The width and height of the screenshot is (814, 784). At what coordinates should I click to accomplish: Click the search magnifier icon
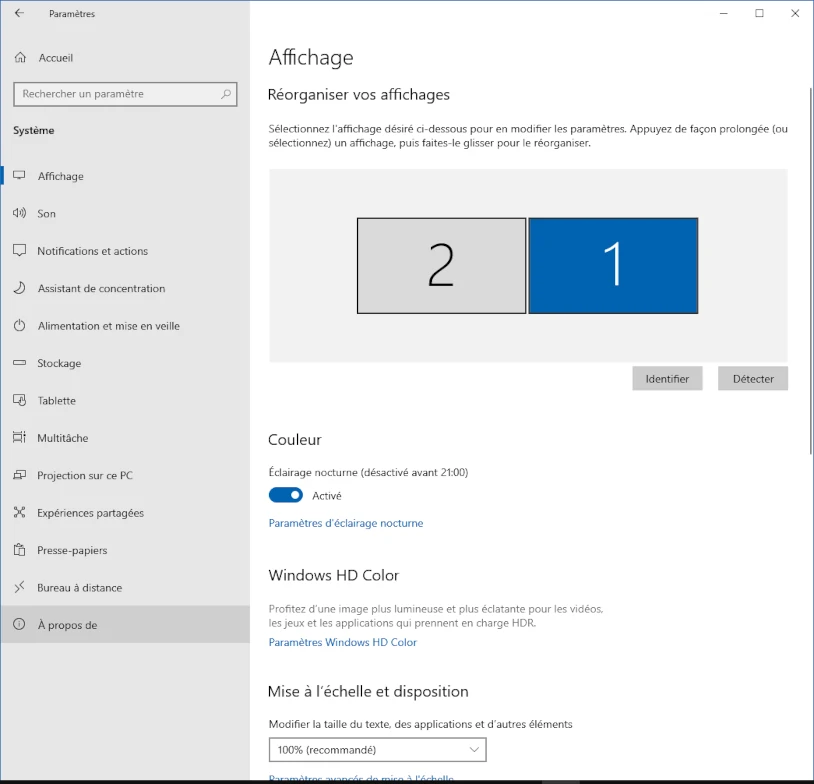point(227,94)
